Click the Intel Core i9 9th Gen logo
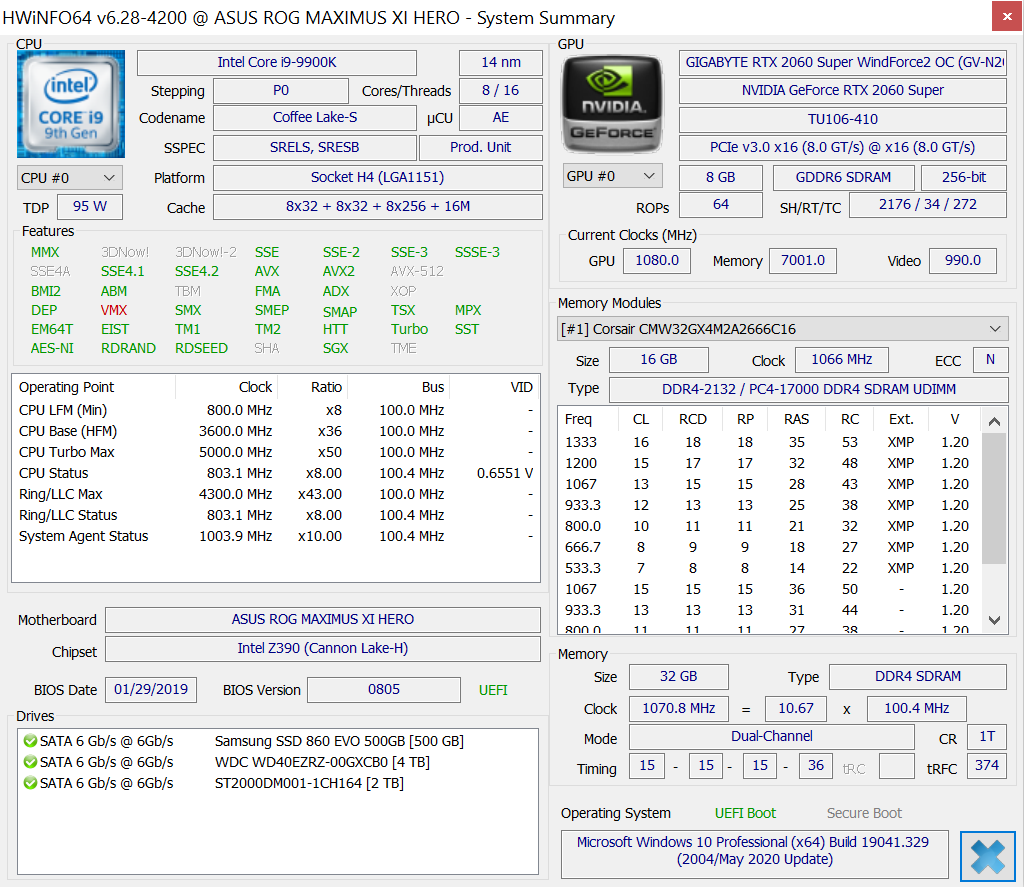This screenshot has height=887, width=1024. point(71,104)
